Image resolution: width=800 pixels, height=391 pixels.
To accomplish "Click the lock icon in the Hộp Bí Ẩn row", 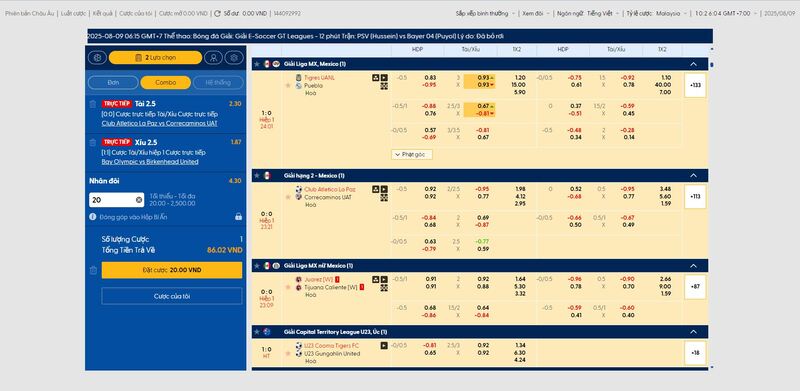I will 238,216.
